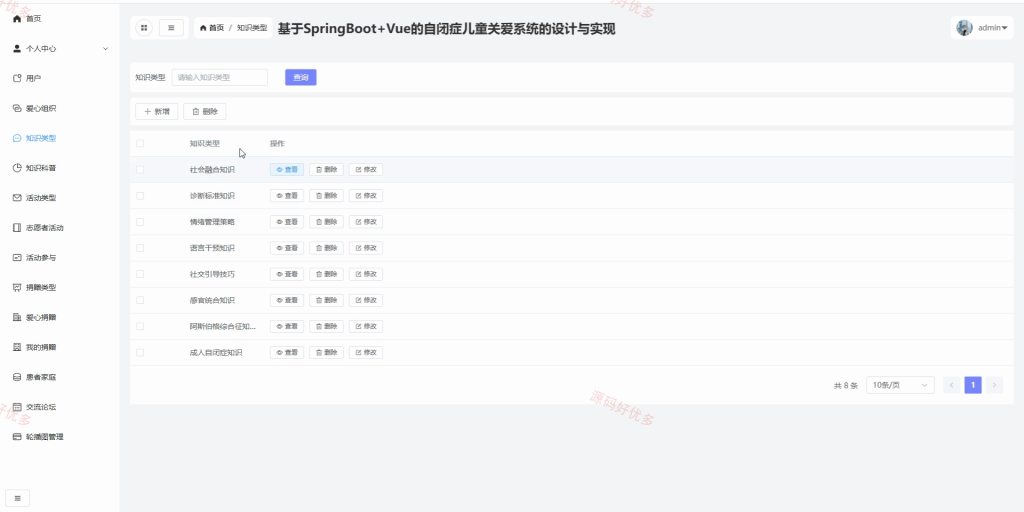Check the 成人自闭症知识 row checkbox
The image size is (1024, 512).
pyautogui.click(x=140, y=353)
